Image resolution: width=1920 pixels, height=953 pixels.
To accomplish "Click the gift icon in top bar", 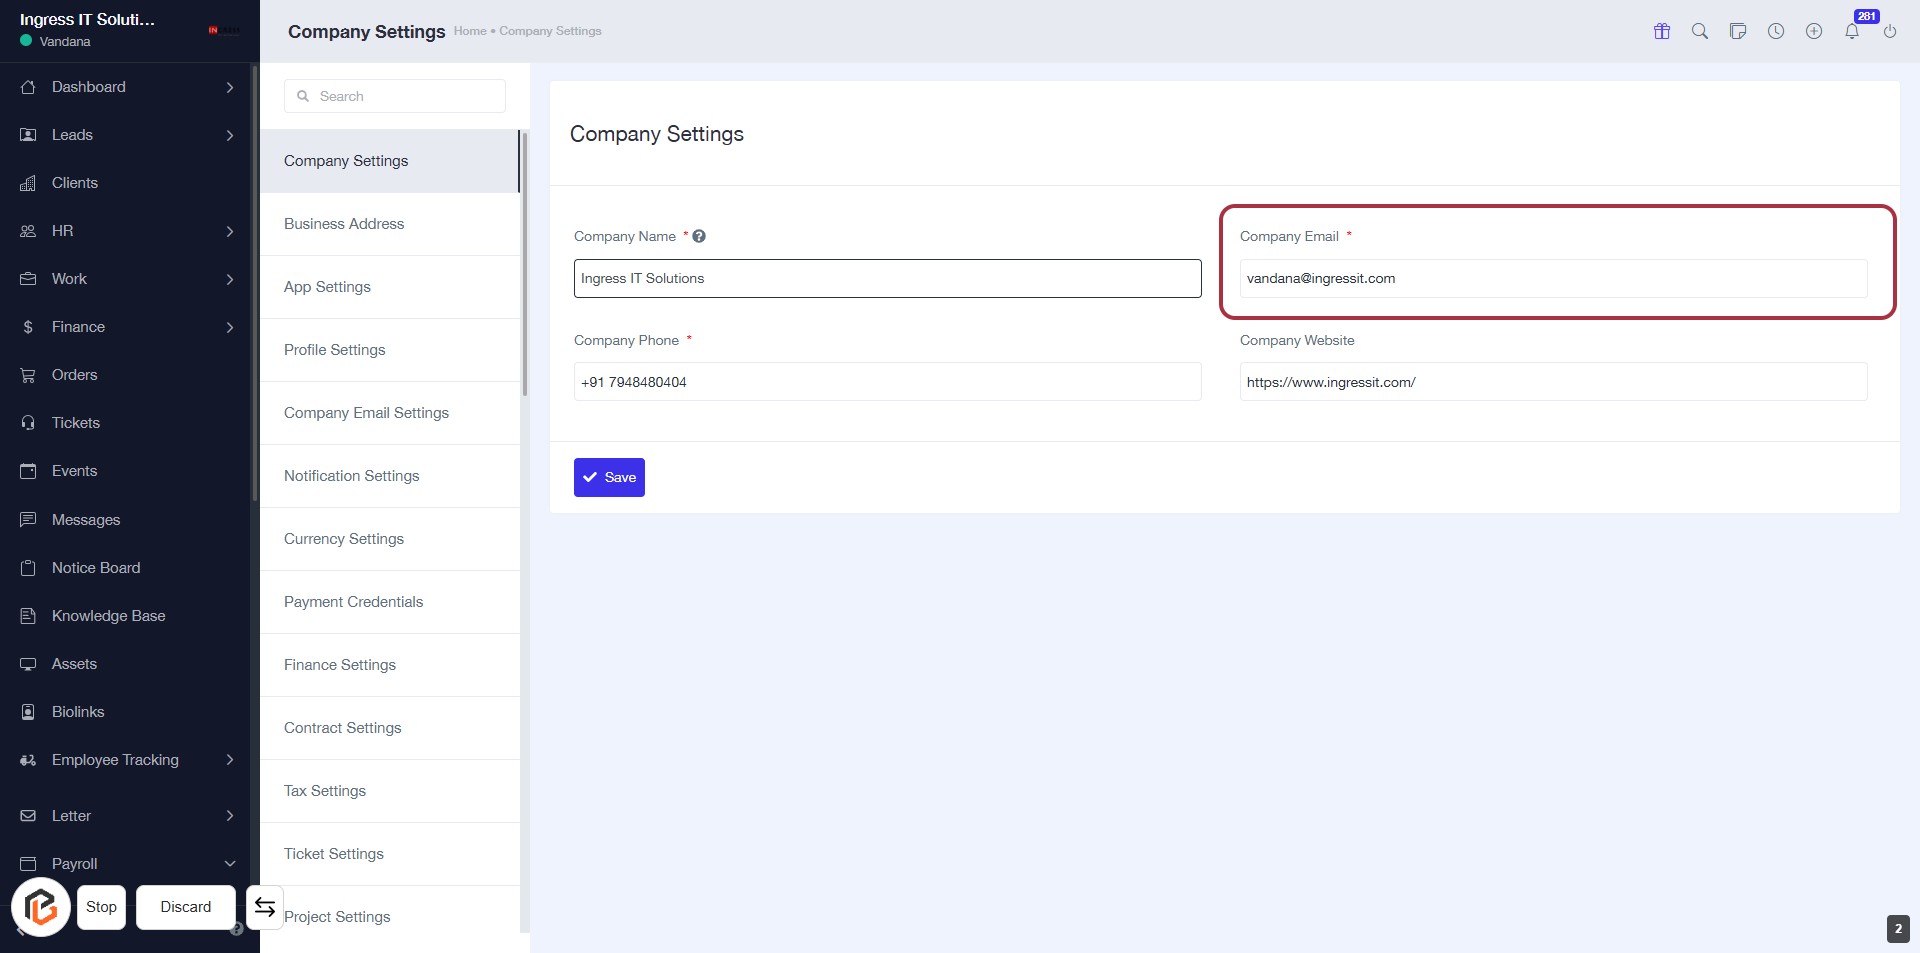I will tap(1661, 31).
